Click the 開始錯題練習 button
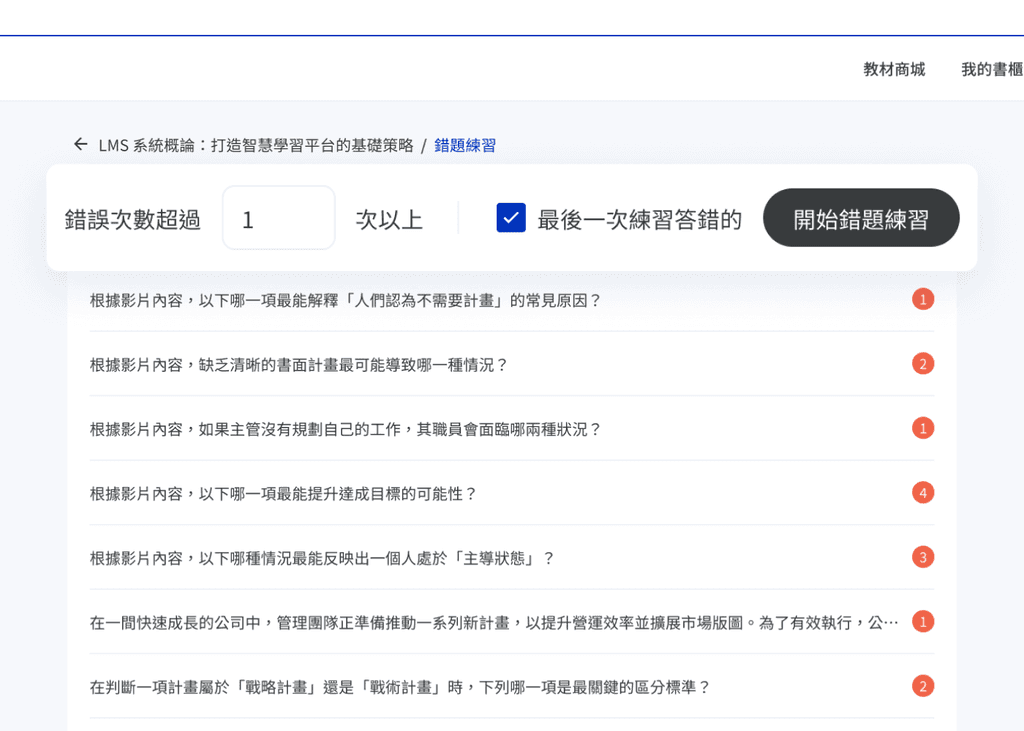 861,218
